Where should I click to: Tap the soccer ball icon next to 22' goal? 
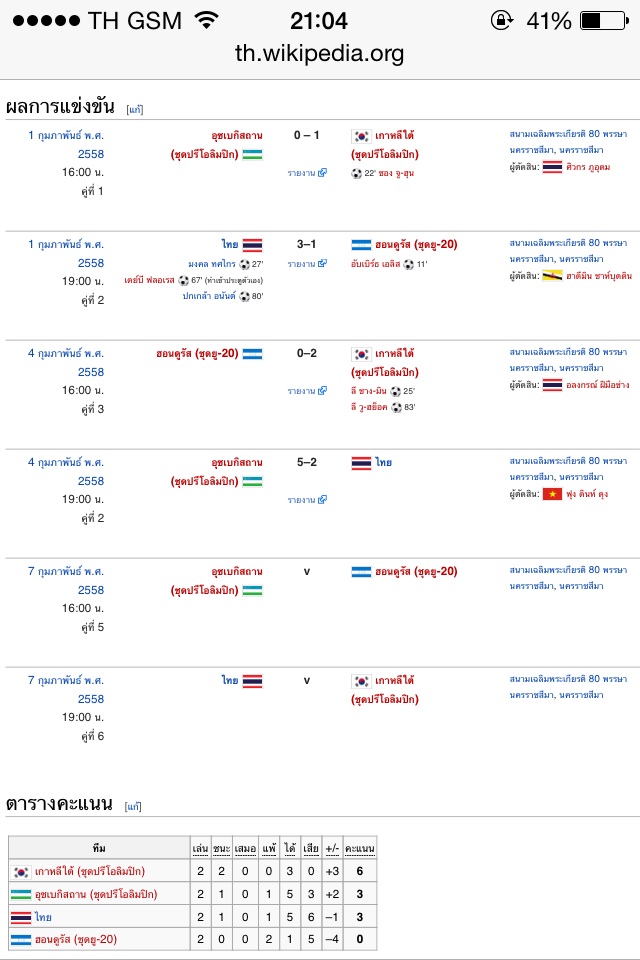(356, 173)
